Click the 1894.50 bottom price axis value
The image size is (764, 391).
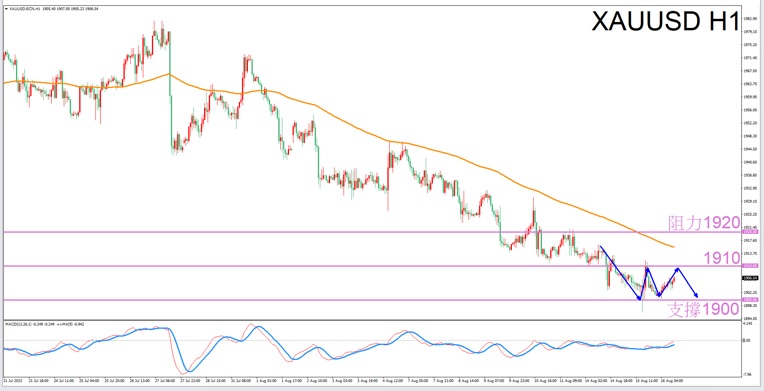coord(749,318)
